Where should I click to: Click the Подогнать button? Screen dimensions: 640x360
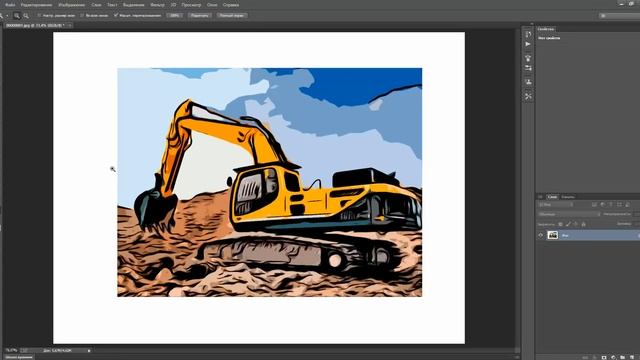tap(200, 16)
